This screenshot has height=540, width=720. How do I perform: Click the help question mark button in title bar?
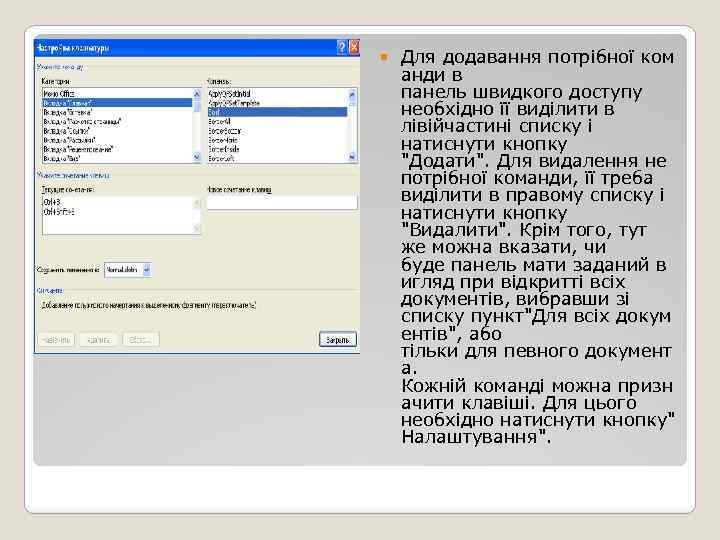(342, 47)
